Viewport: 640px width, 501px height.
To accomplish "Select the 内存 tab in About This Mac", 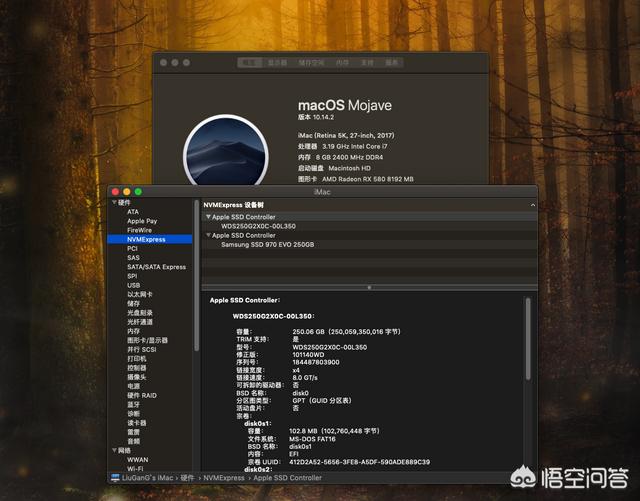I will [342, 63].
